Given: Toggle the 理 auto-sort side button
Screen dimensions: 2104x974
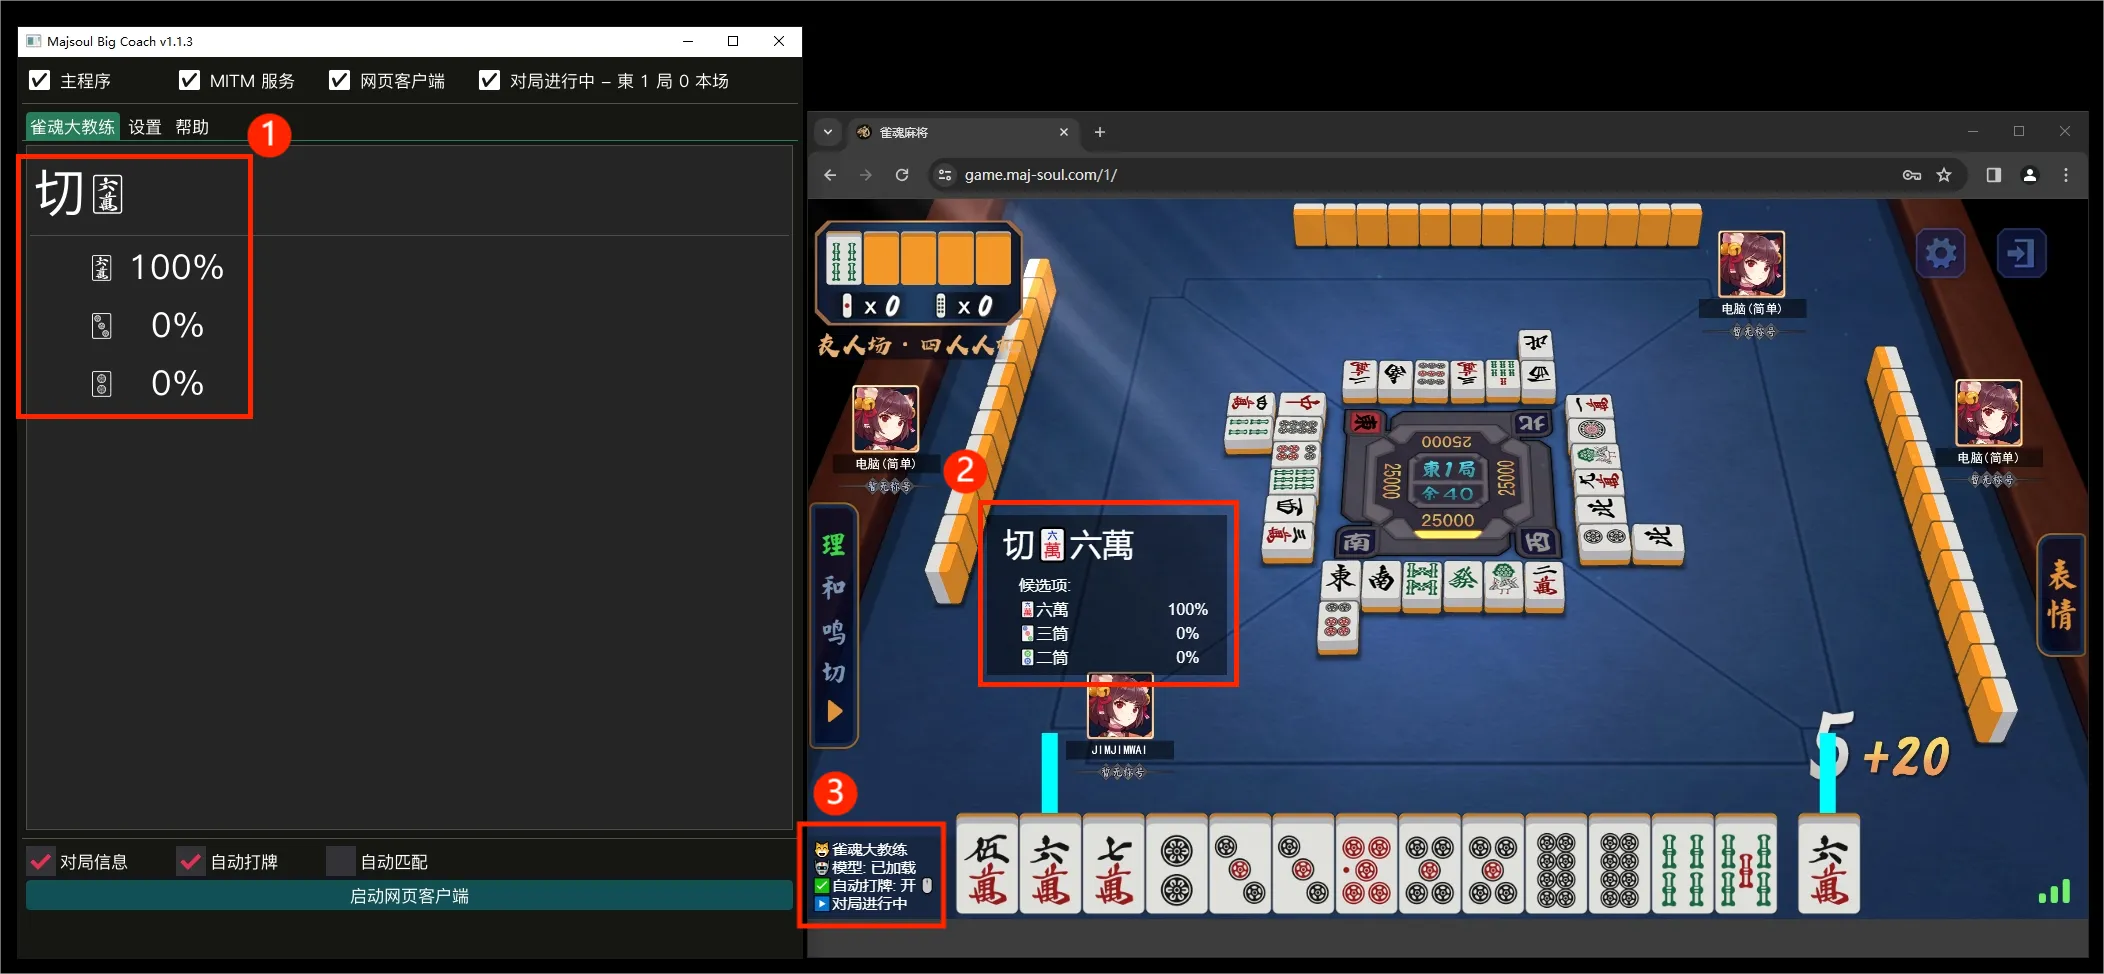Looking at the screenshot, I should pyautogui.click(x=834, y=545).
